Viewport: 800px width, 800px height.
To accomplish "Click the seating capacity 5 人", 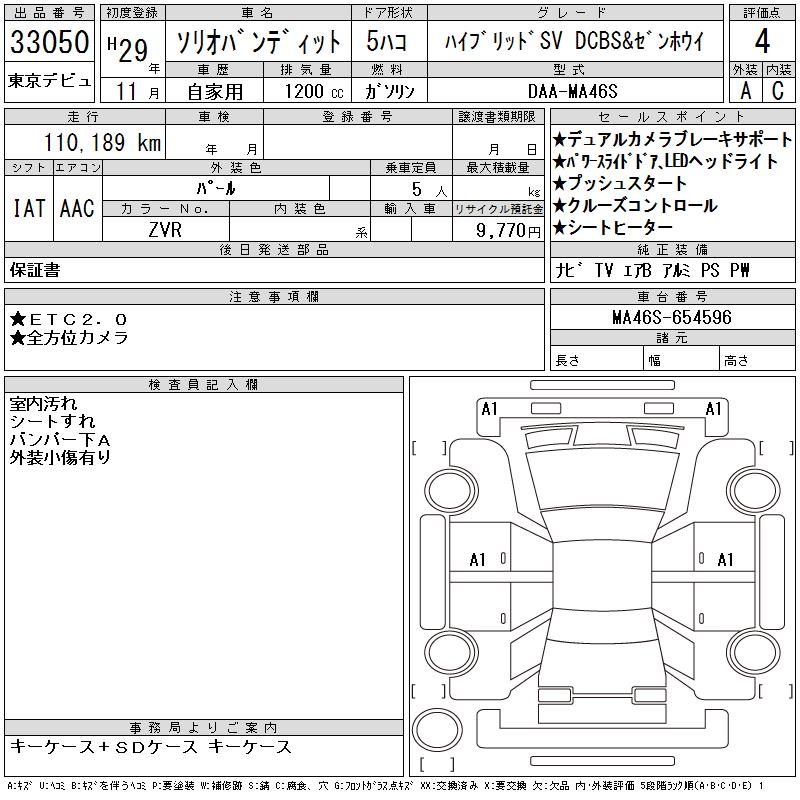I will tap(429, 189).
